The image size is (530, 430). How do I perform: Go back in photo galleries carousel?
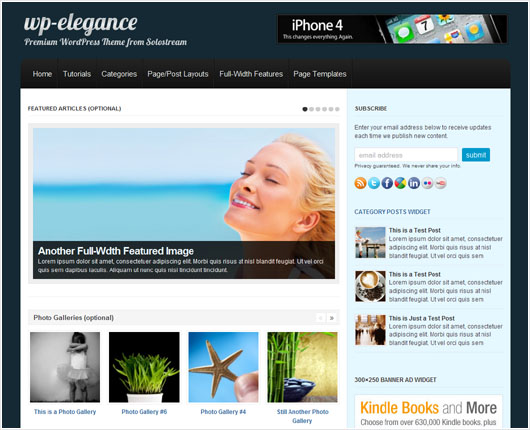[x=320, y=318]
